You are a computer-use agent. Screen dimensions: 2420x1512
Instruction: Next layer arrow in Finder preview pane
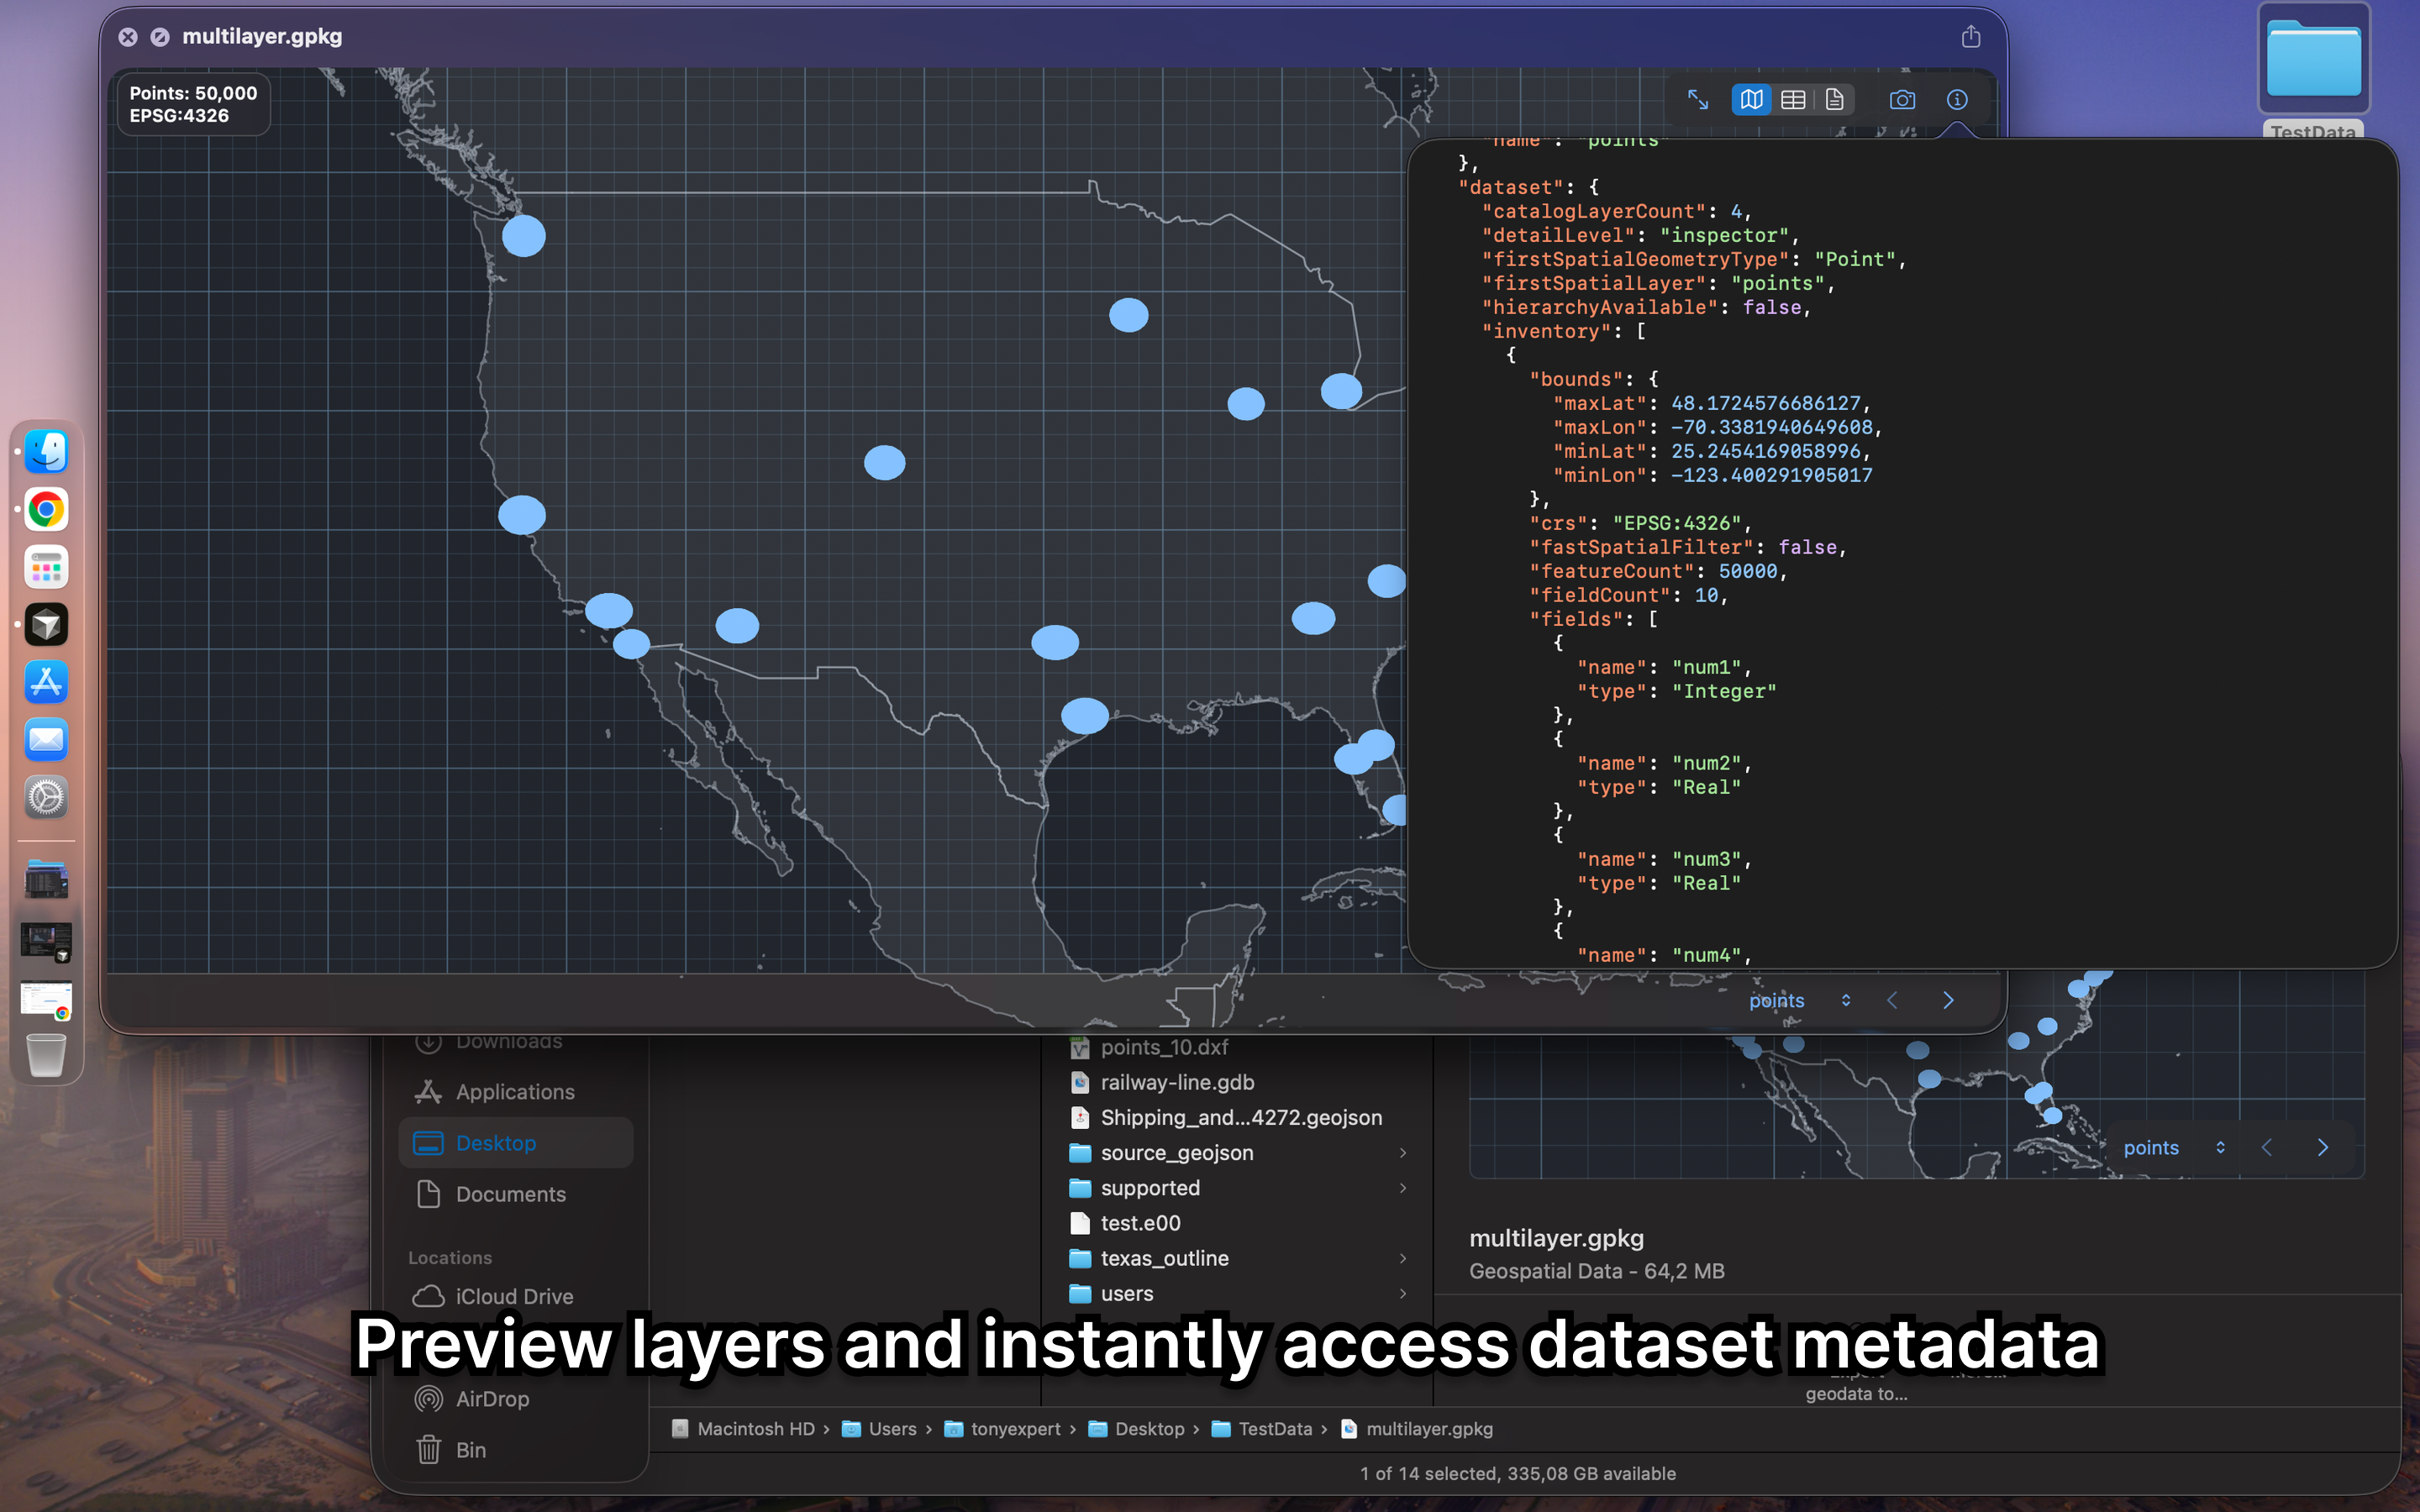pos(2323,1147)
